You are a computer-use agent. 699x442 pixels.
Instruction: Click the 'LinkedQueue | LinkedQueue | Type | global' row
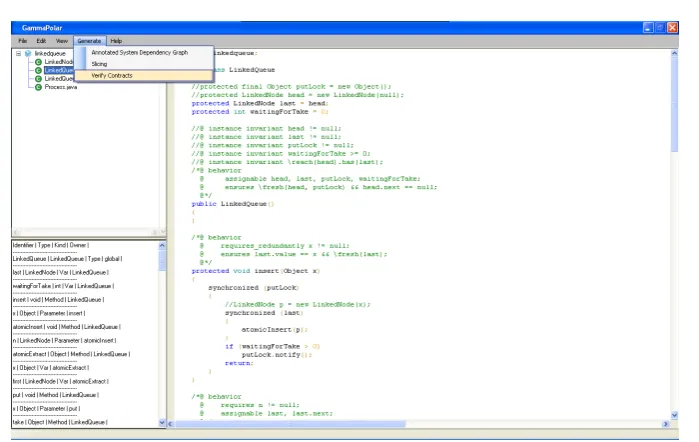tap(67, 259)
